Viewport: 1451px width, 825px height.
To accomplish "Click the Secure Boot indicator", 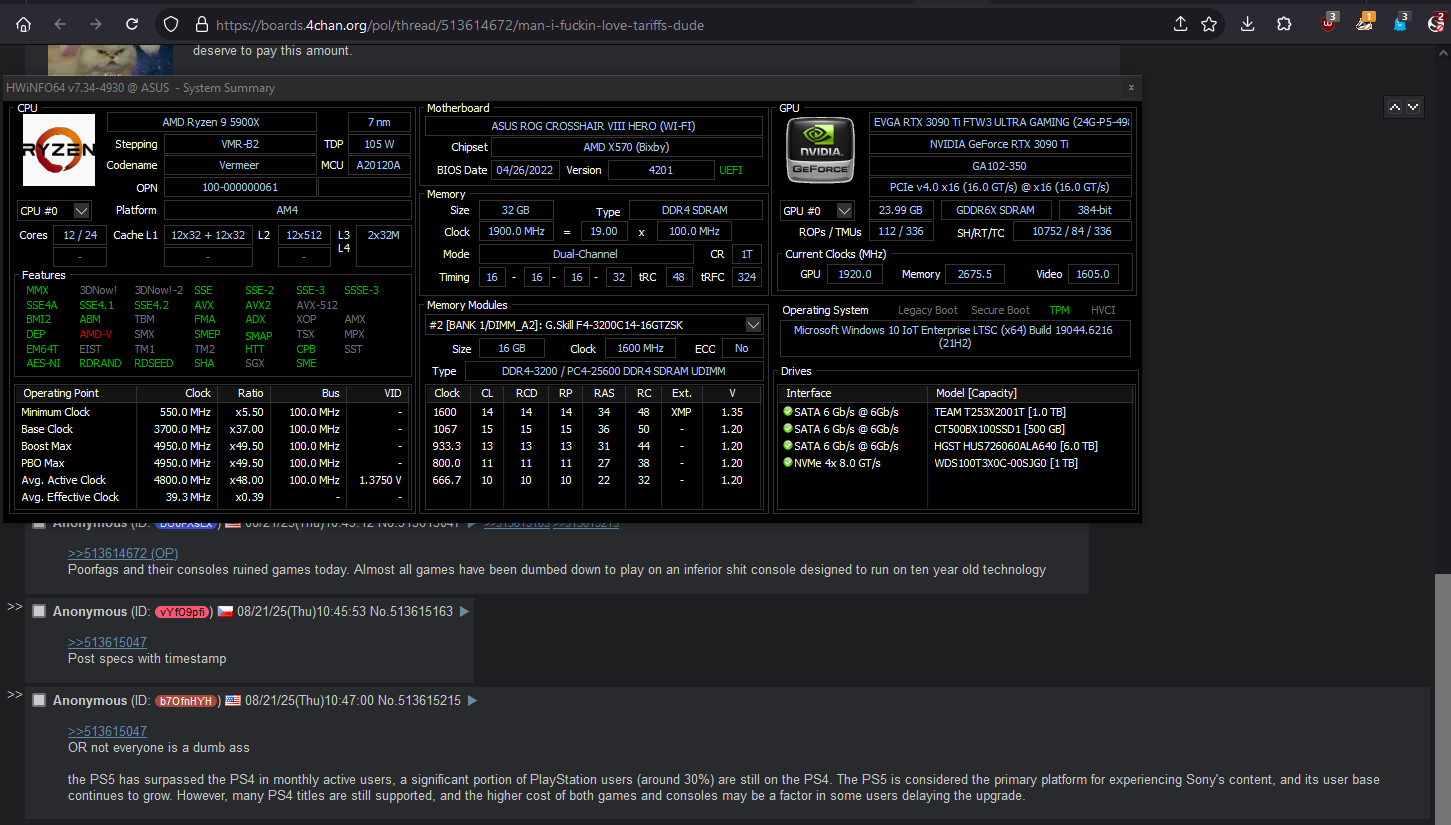I will (x=1000, y=310).
